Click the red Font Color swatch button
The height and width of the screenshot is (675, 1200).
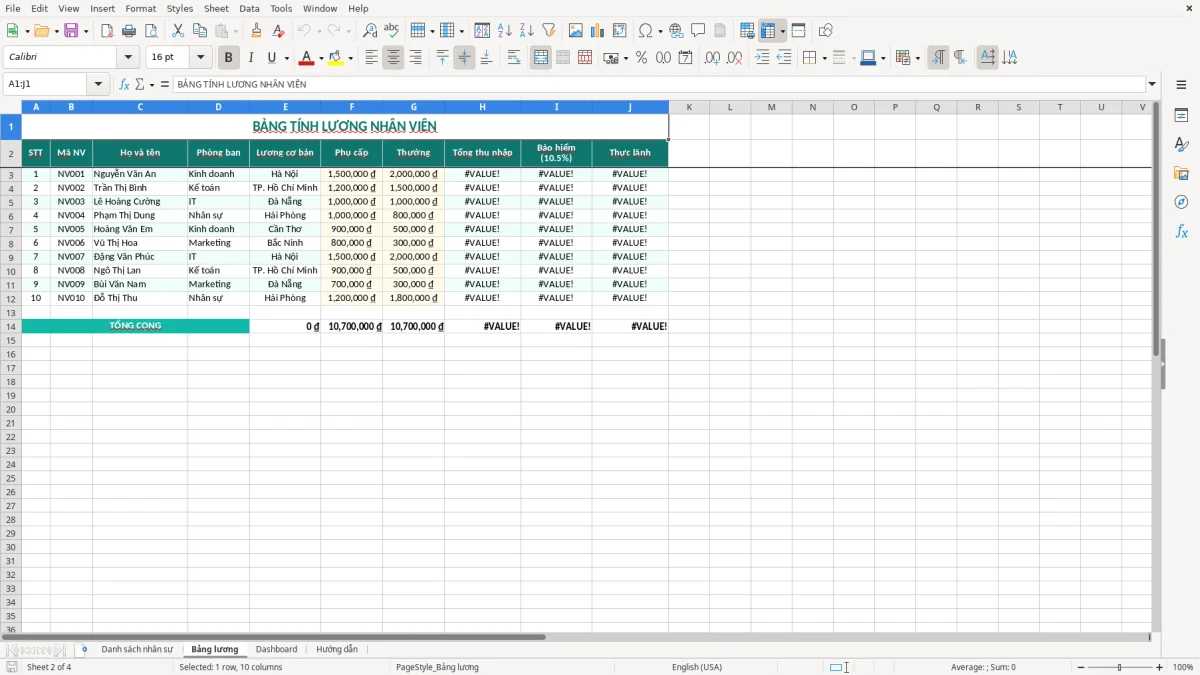tap(307, 58)
